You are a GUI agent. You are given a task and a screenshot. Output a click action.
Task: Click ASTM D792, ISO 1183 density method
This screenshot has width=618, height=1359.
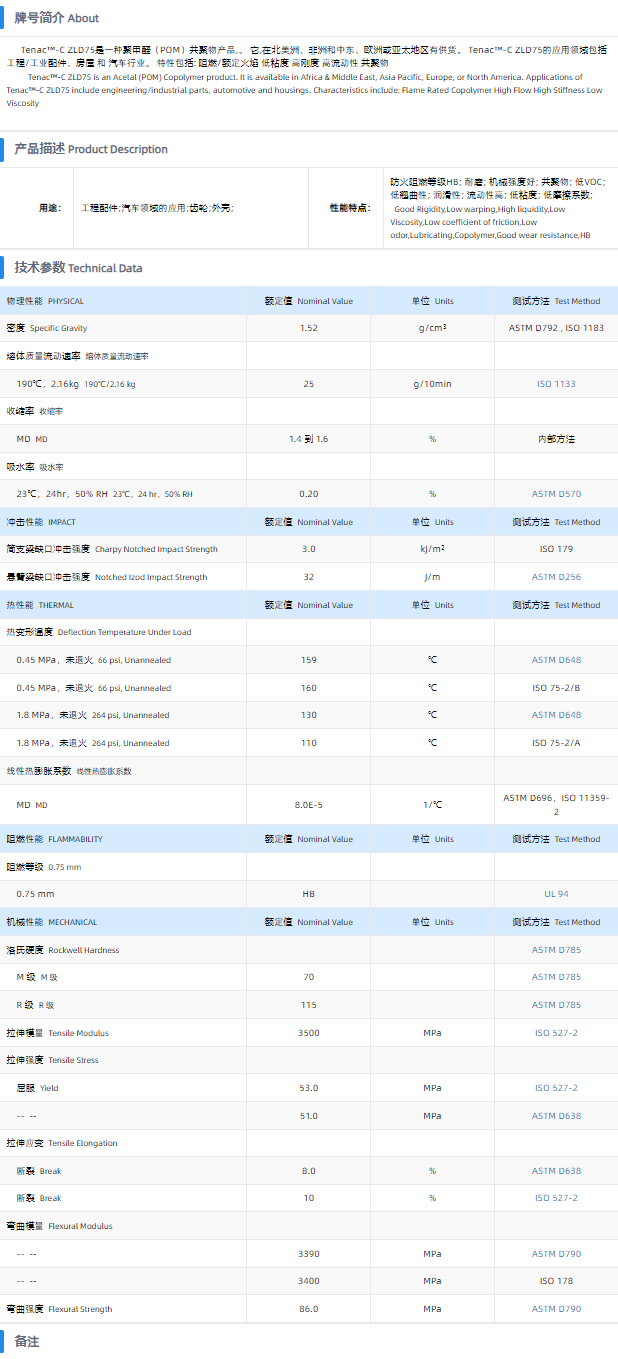tap(556, 328)
